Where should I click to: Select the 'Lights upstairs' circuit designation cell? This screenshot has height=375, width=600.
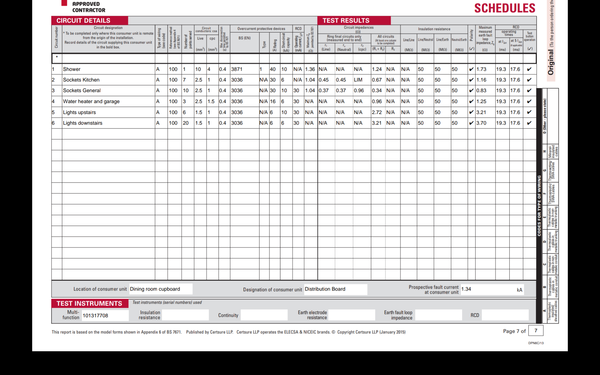(108, 112)
